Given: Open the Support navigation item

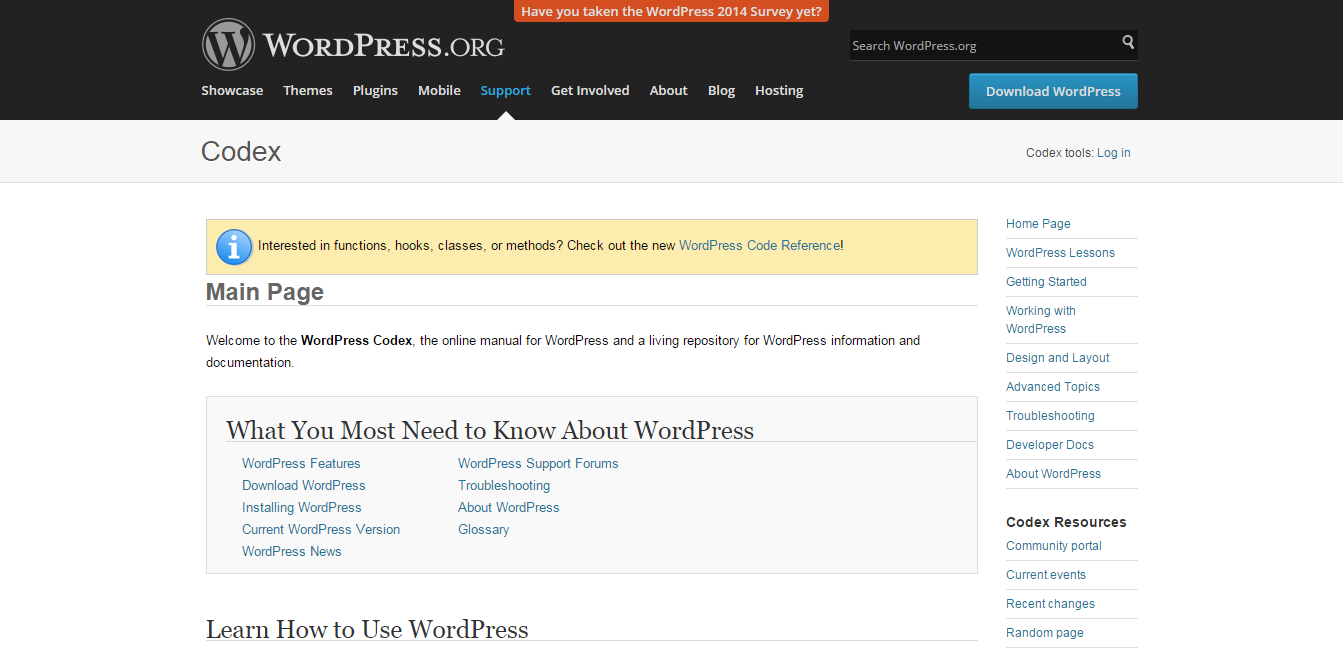Looking at the screenshot, I should point(505,90).
